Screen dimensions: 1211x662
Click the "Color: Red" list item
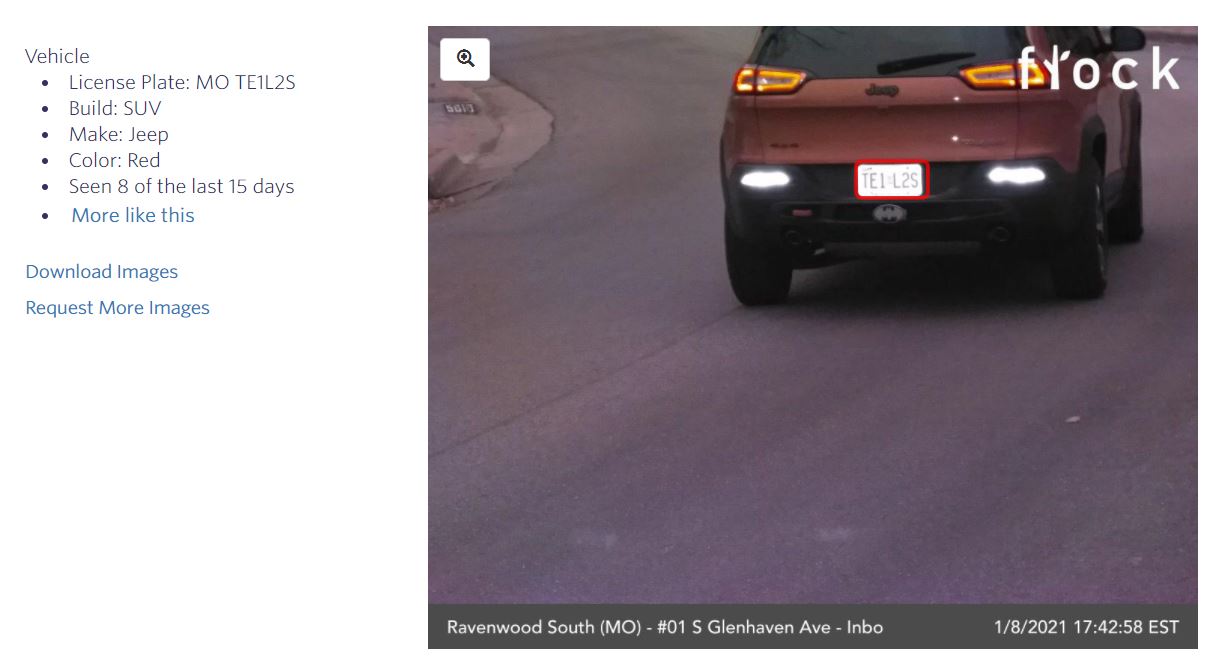coord(115,160)
